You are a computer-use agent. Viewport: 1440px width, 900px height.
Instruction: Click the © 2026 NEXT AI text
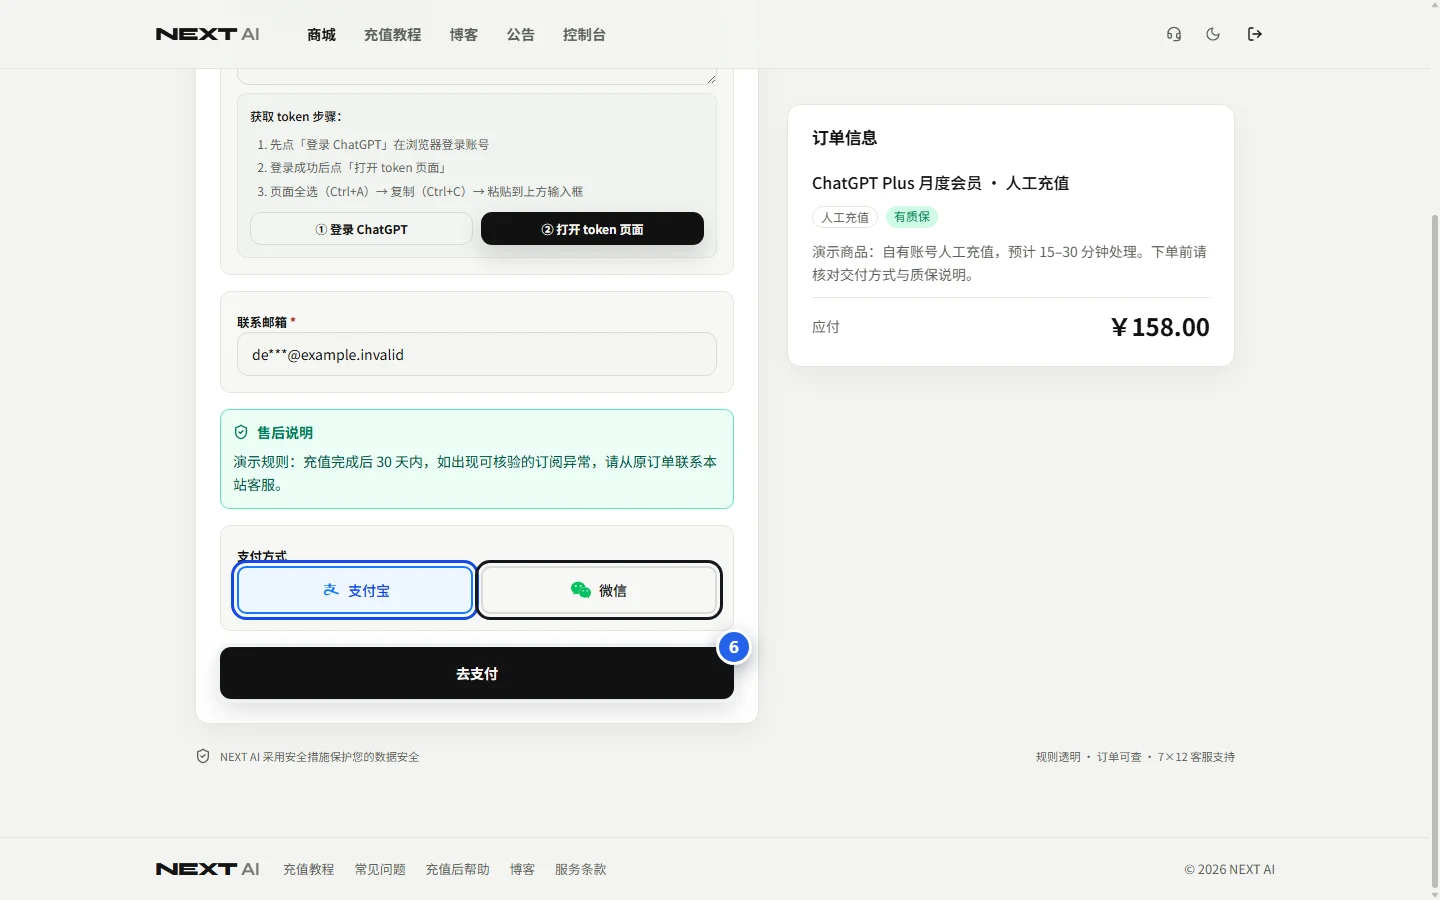point(1230,869)
